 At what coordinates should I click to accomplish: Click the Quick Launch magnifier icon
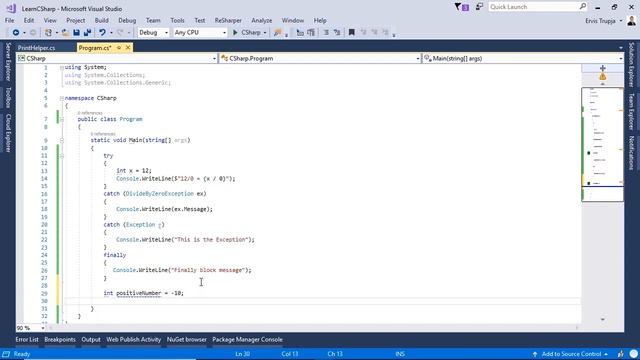point(582,7)
